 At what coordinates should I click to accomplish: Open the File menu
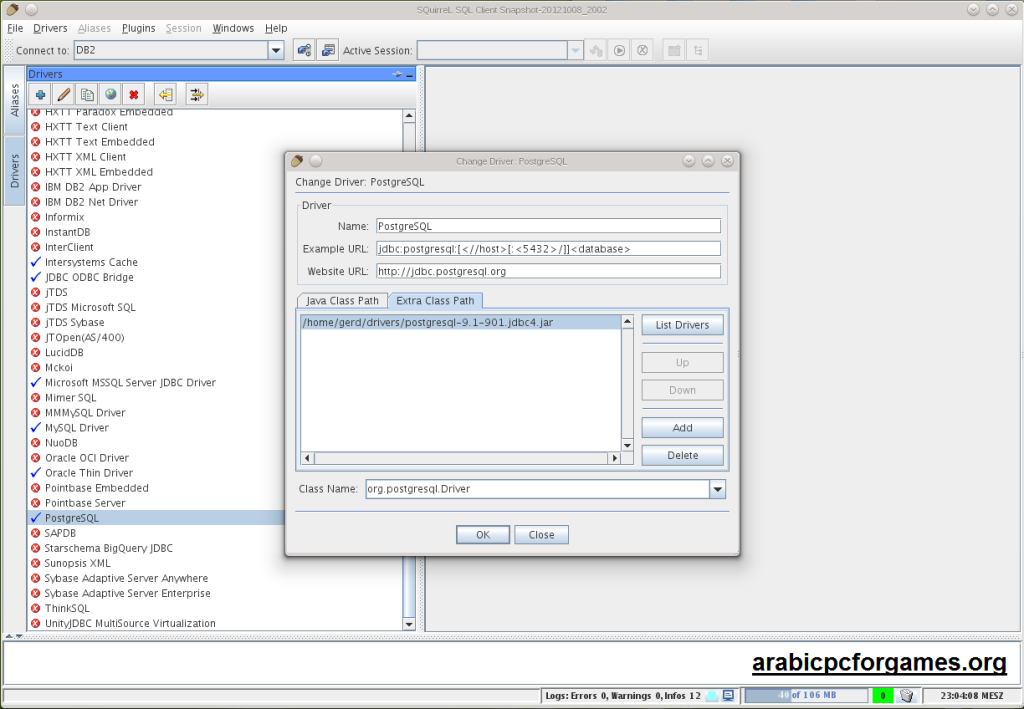[x=15, y=28]
